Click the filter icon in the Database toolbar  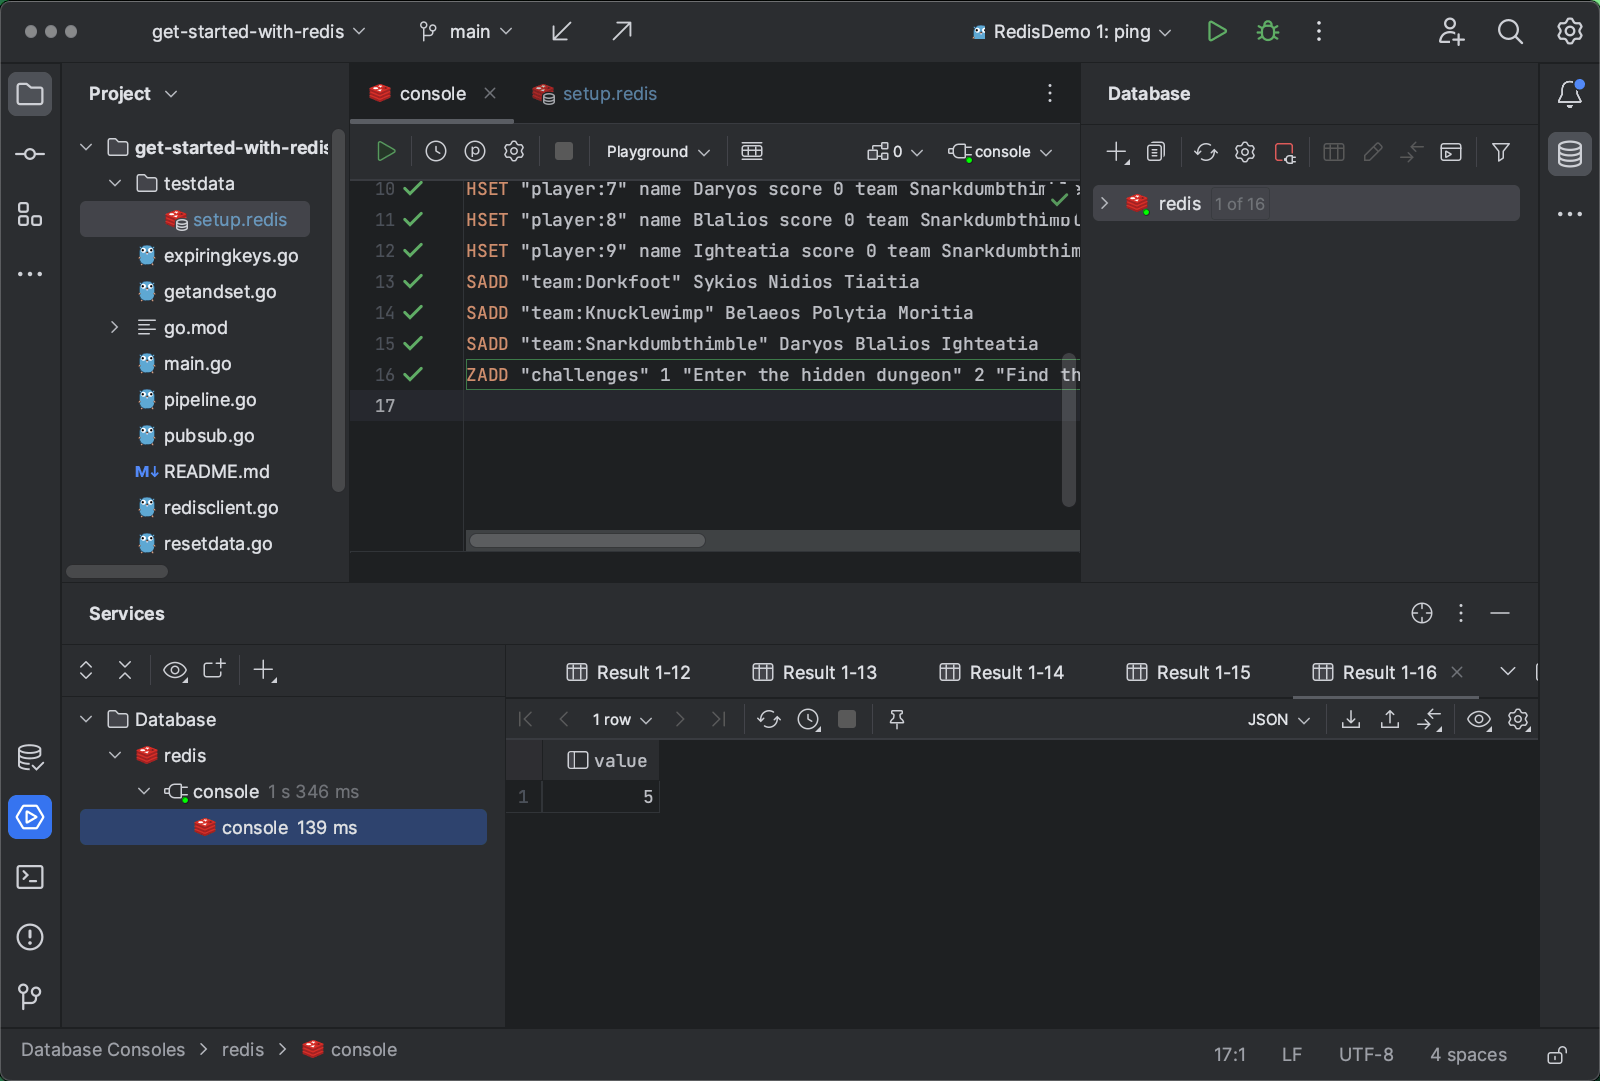click(x=1500, y=152)
